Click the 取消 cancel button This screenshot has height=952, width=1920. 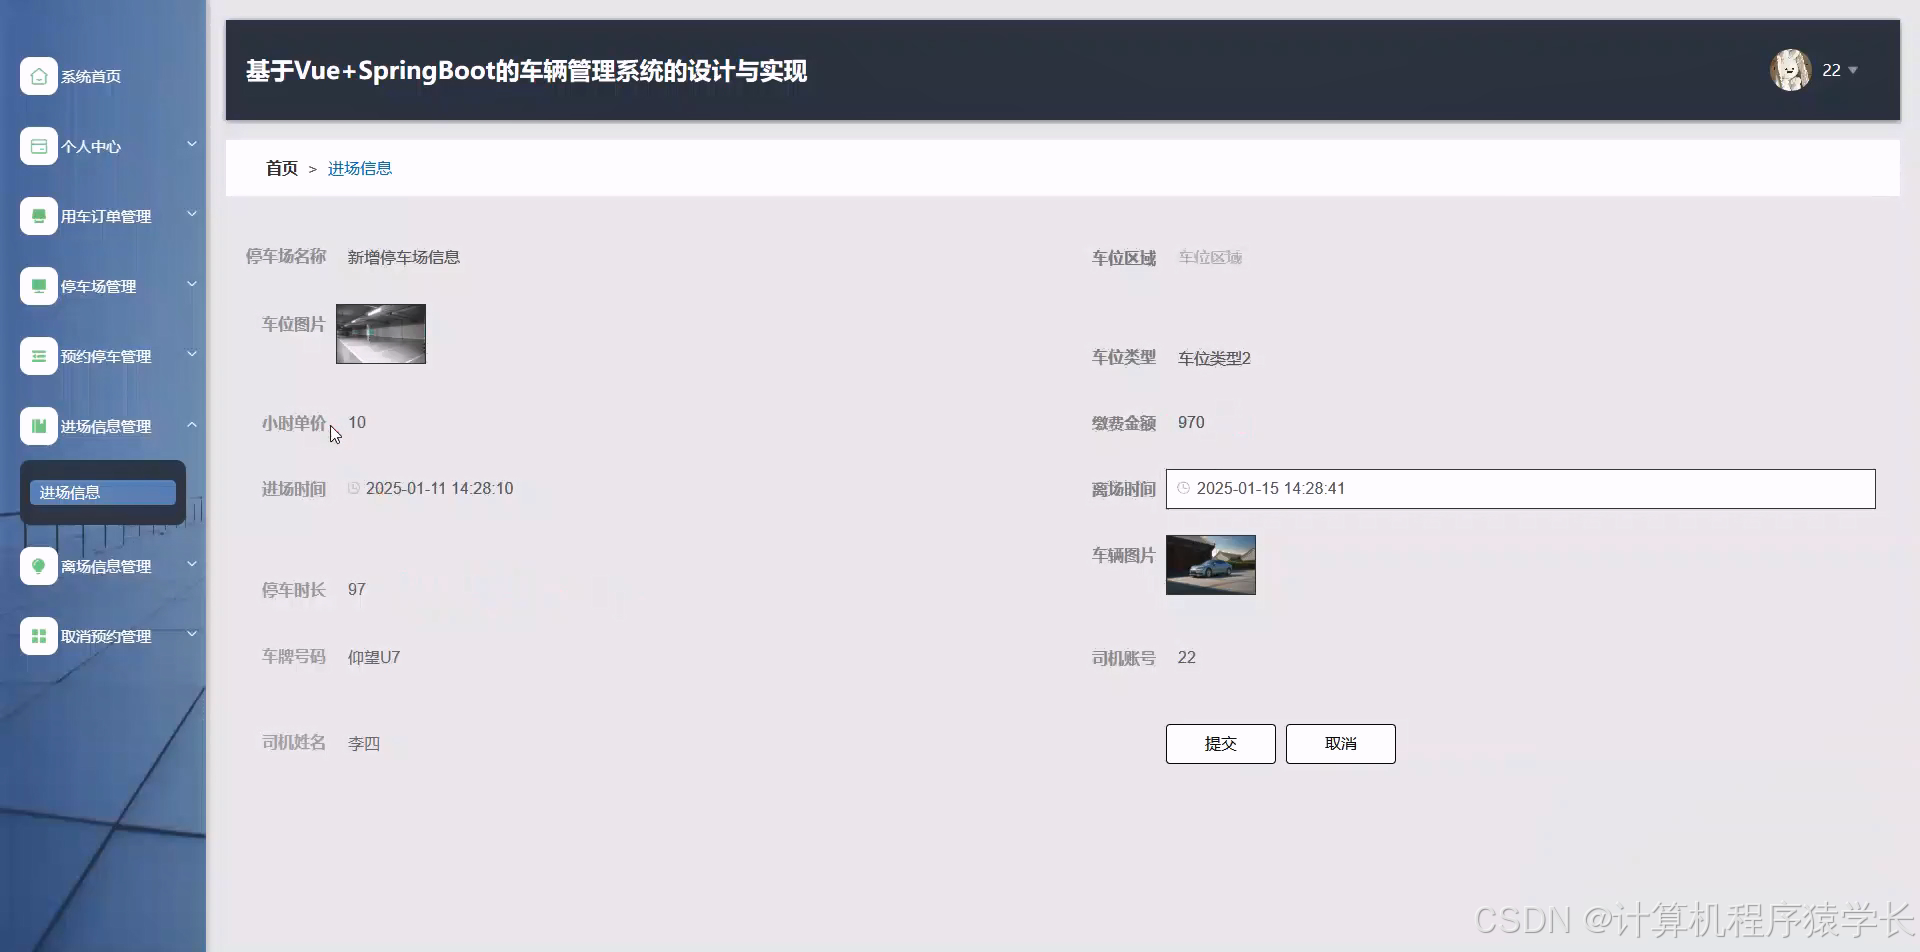pos(1340,743)
